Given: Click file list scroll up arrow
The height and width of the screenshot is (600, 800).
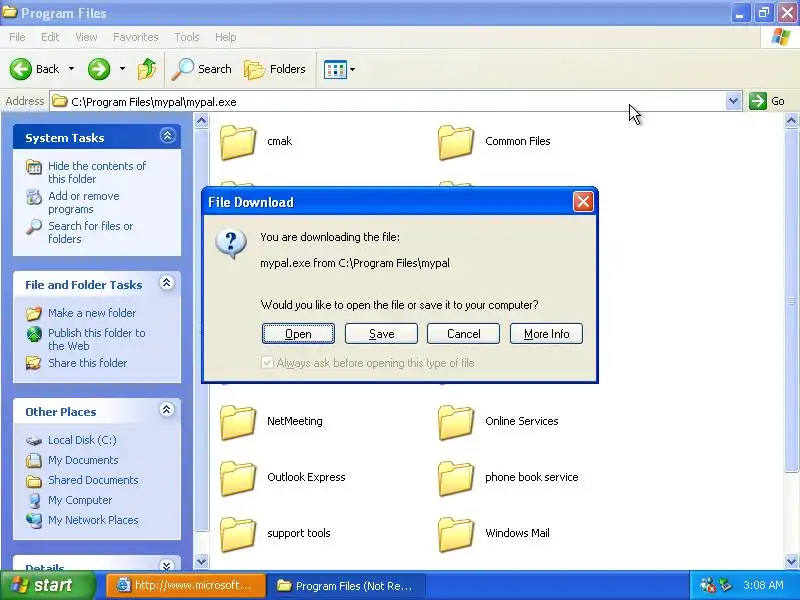Looking at the screenshot, I should pos(791,121).
